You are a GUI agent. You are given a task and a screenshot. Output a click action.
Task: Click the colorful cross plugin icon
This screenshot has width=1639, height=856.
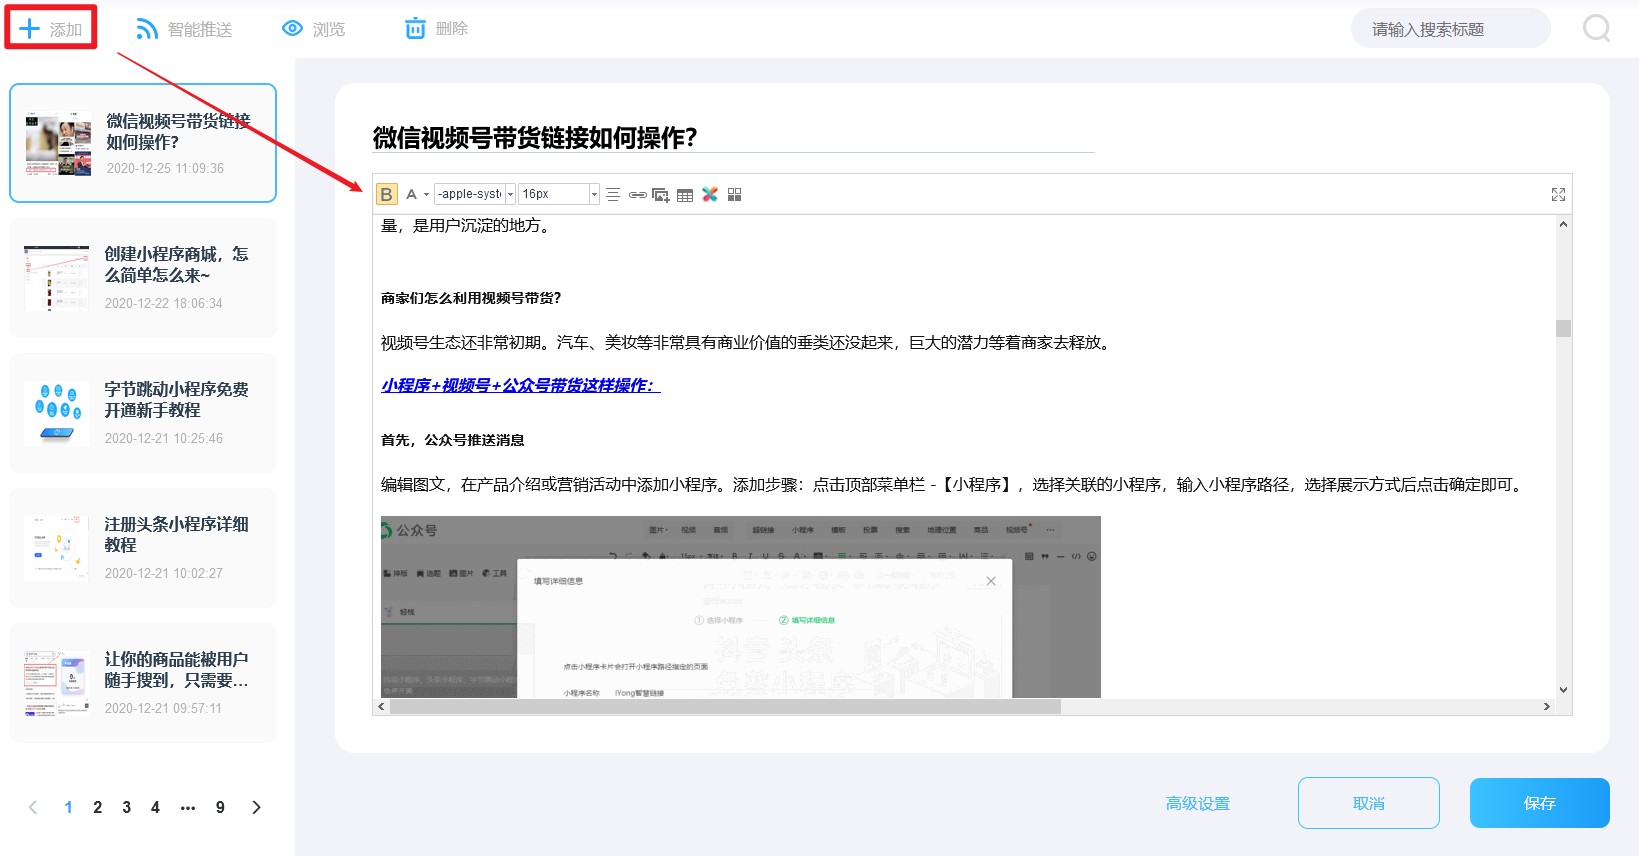(x=710, y=194)
